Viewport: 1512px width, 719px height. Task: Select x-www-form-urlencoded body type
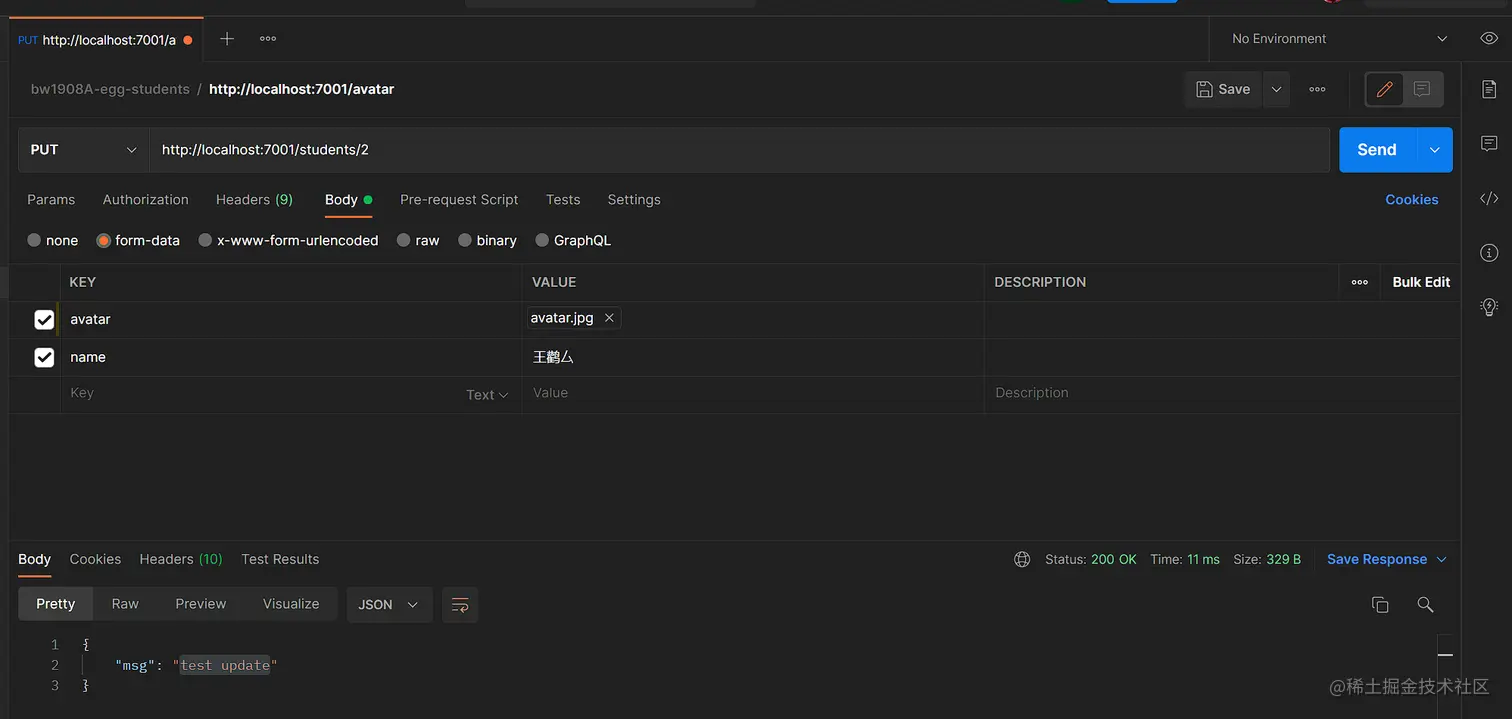click(205, 241)
